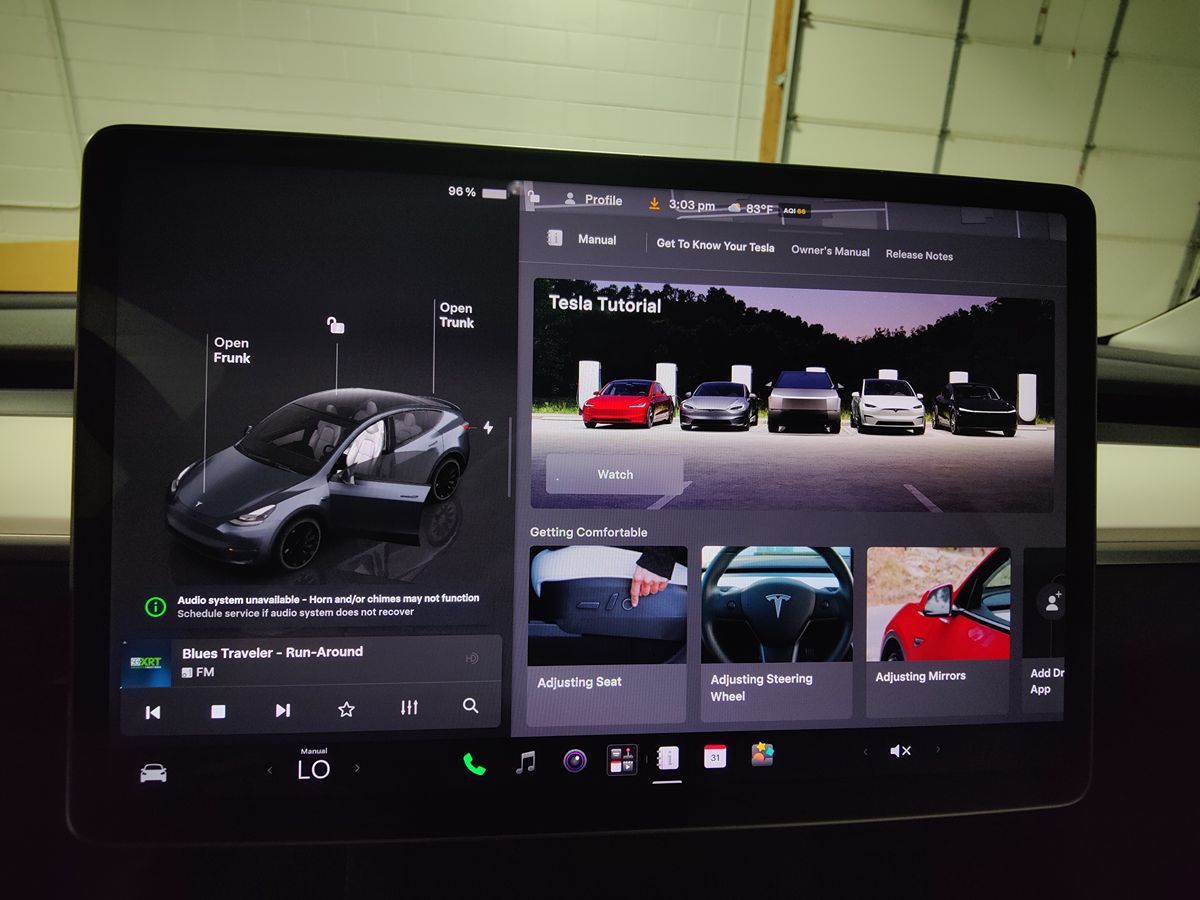1200x900 pixels.
Task: Skip to previous radio station
Action: tap(152, 712)
